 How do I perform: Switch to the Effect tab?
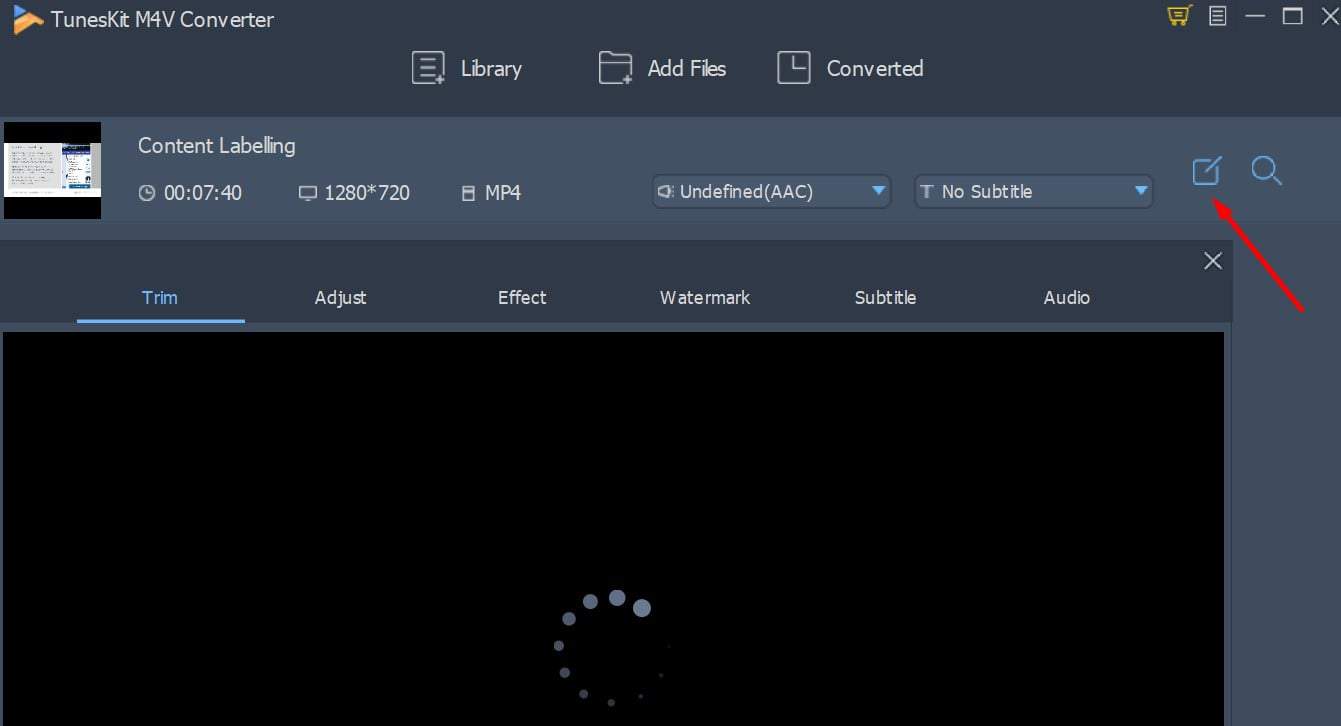(522, 297)
